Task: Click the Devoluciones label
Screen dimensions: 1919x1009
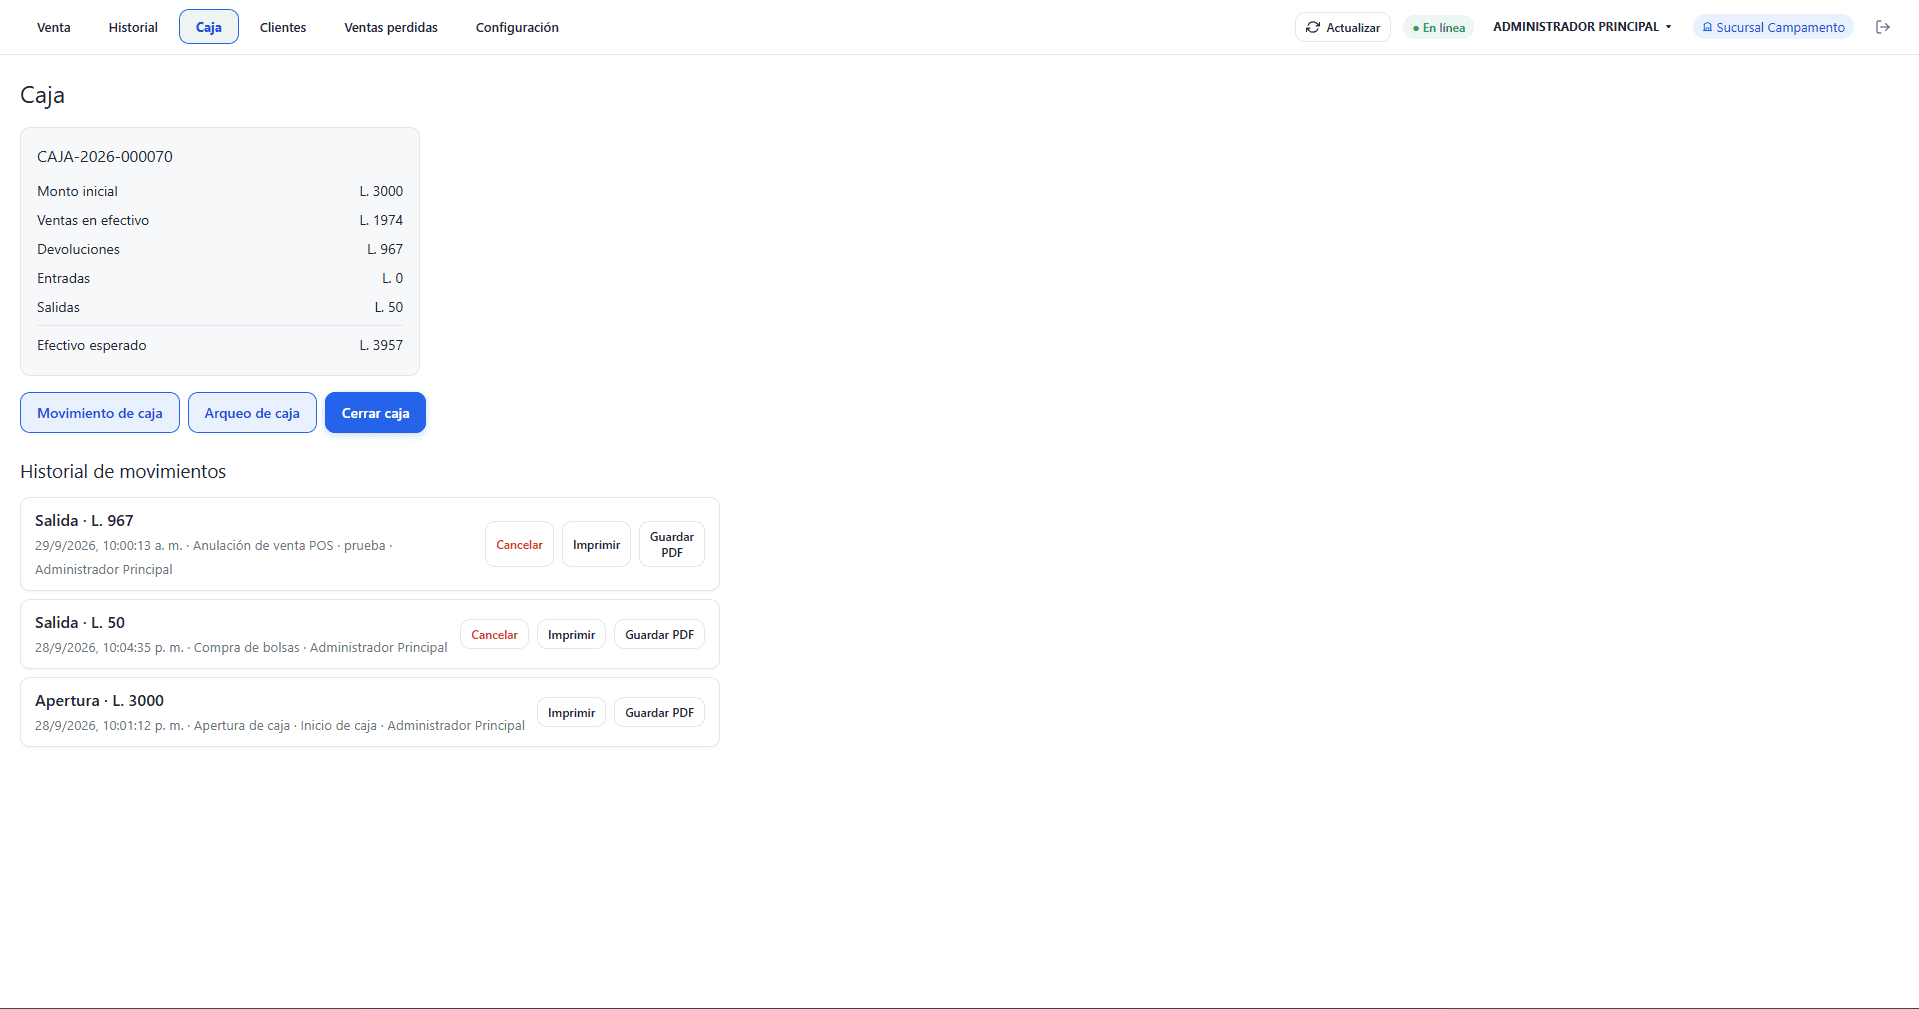Action: [x=78, y=249]
